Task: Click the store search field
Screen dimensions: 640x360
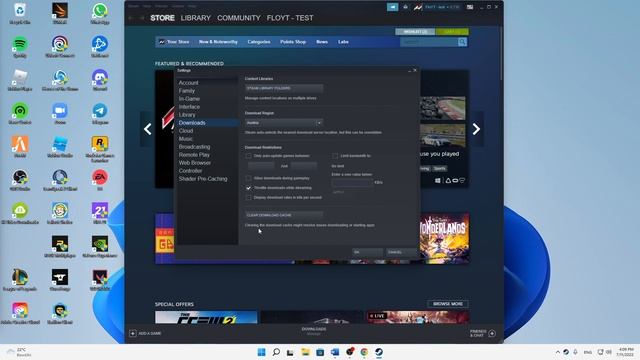Action: pyautogui.click(x=429, y=42)
